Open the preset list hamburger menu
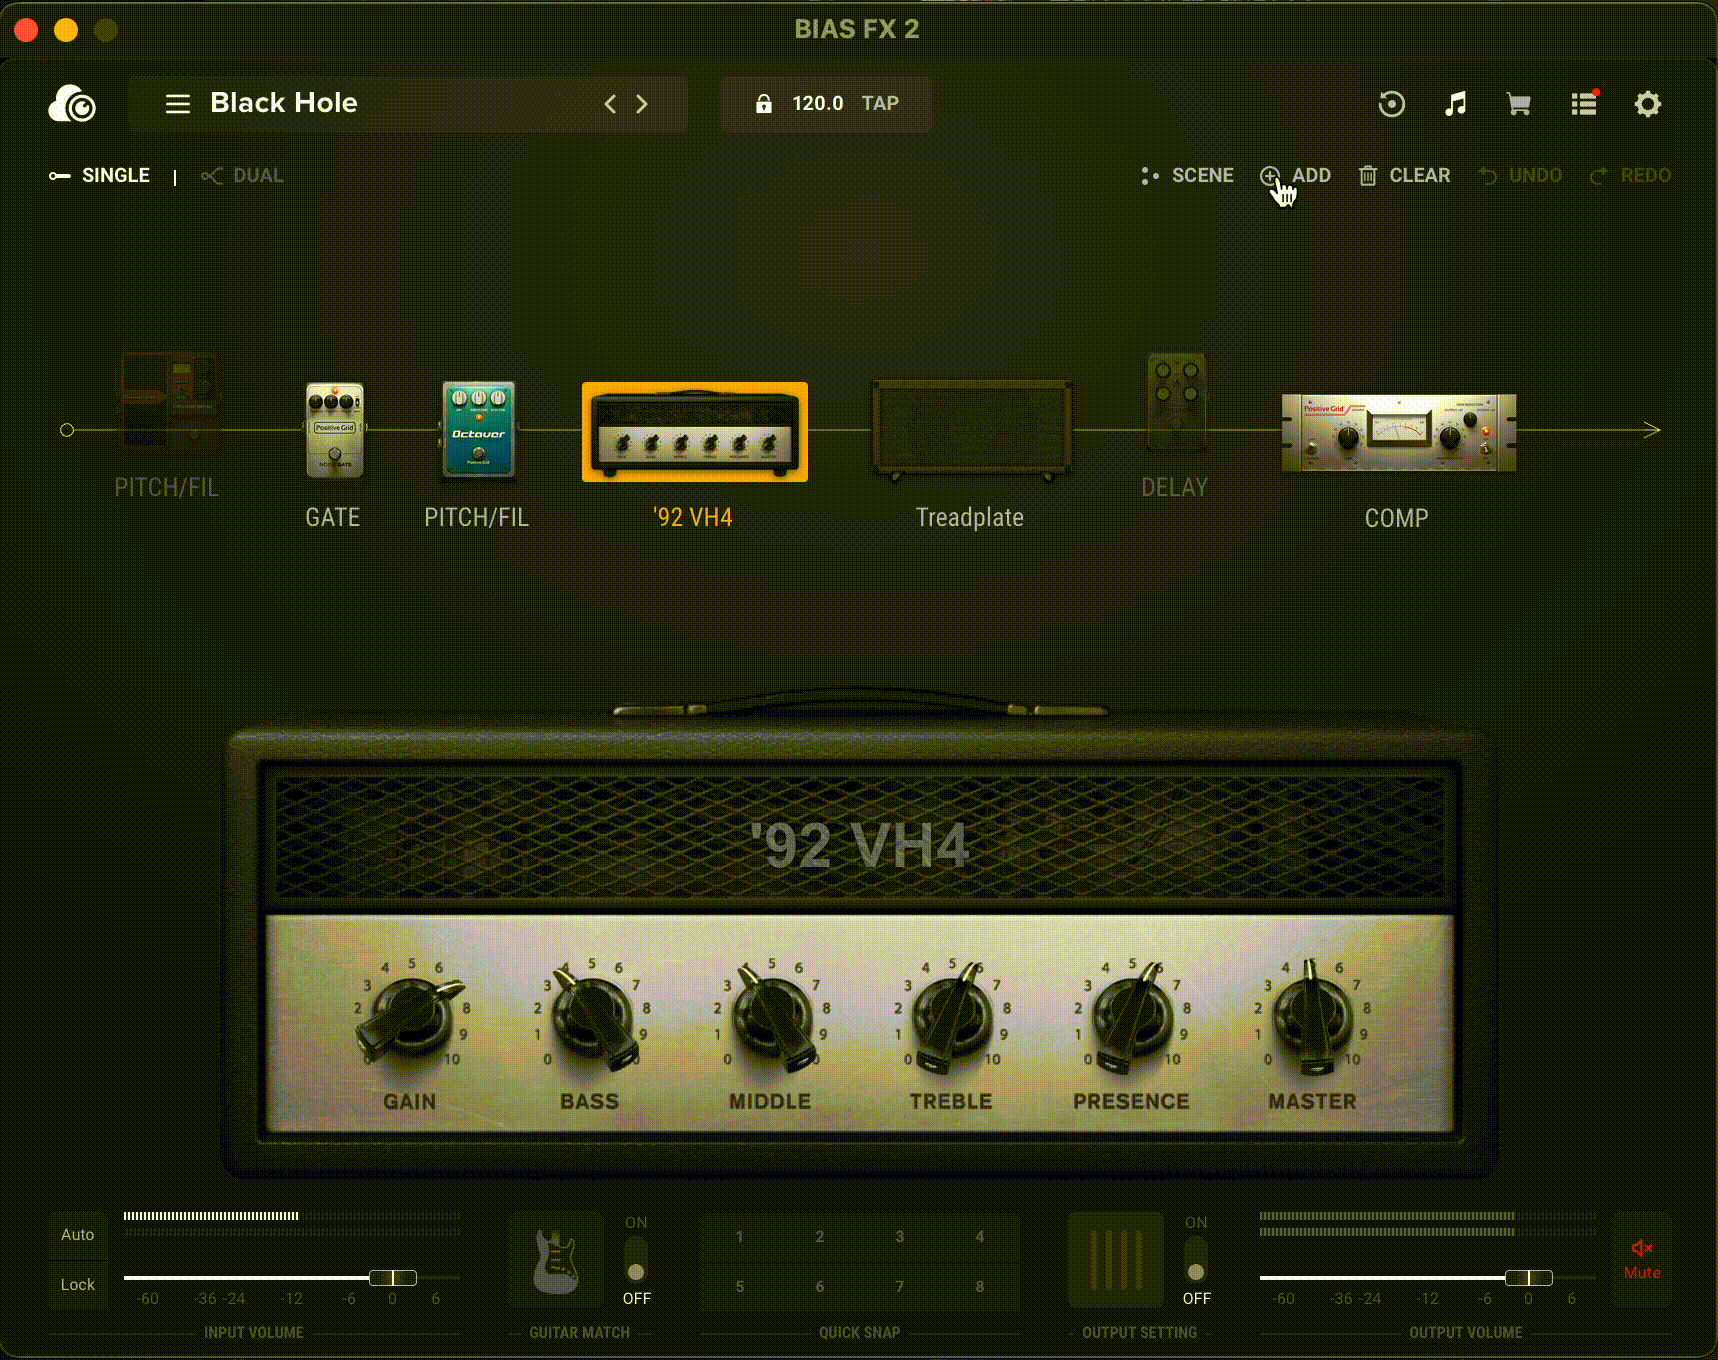The height and width of the screenshot is (1360, 1718). [x=178, y=103]
